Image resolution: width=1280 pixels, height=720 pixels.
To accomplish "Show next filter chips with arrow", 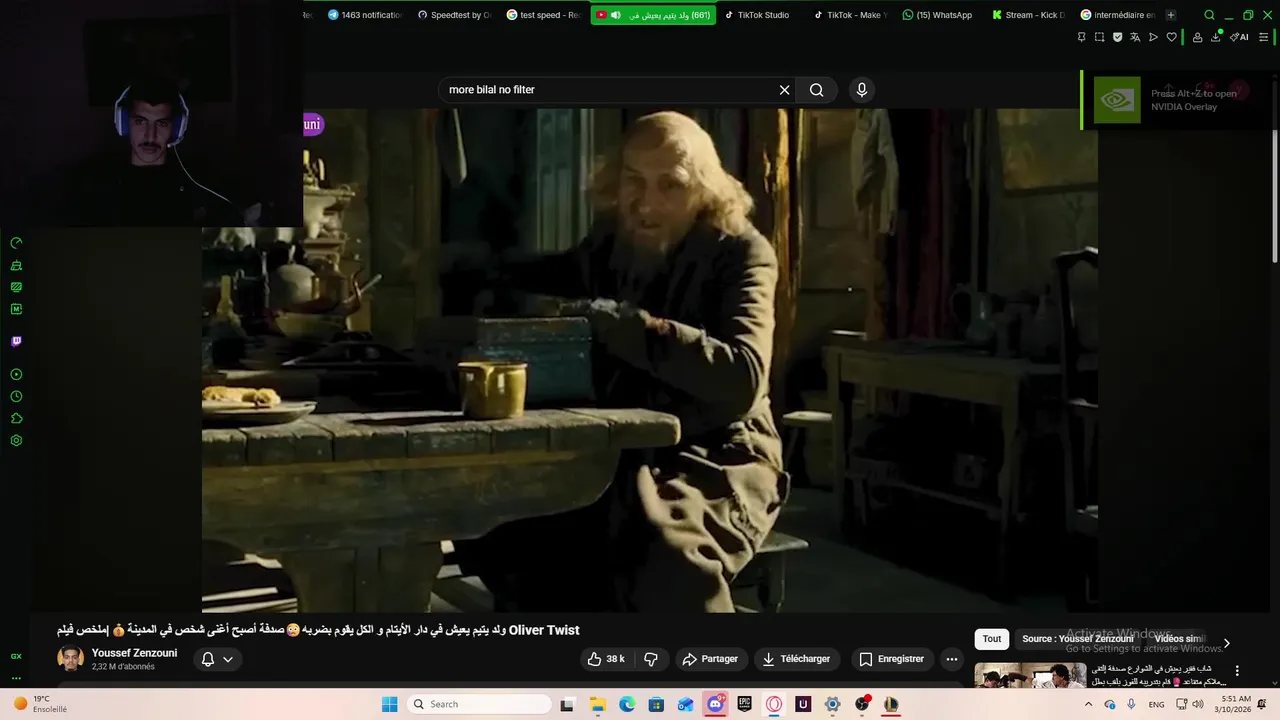I will point(1226,643).
